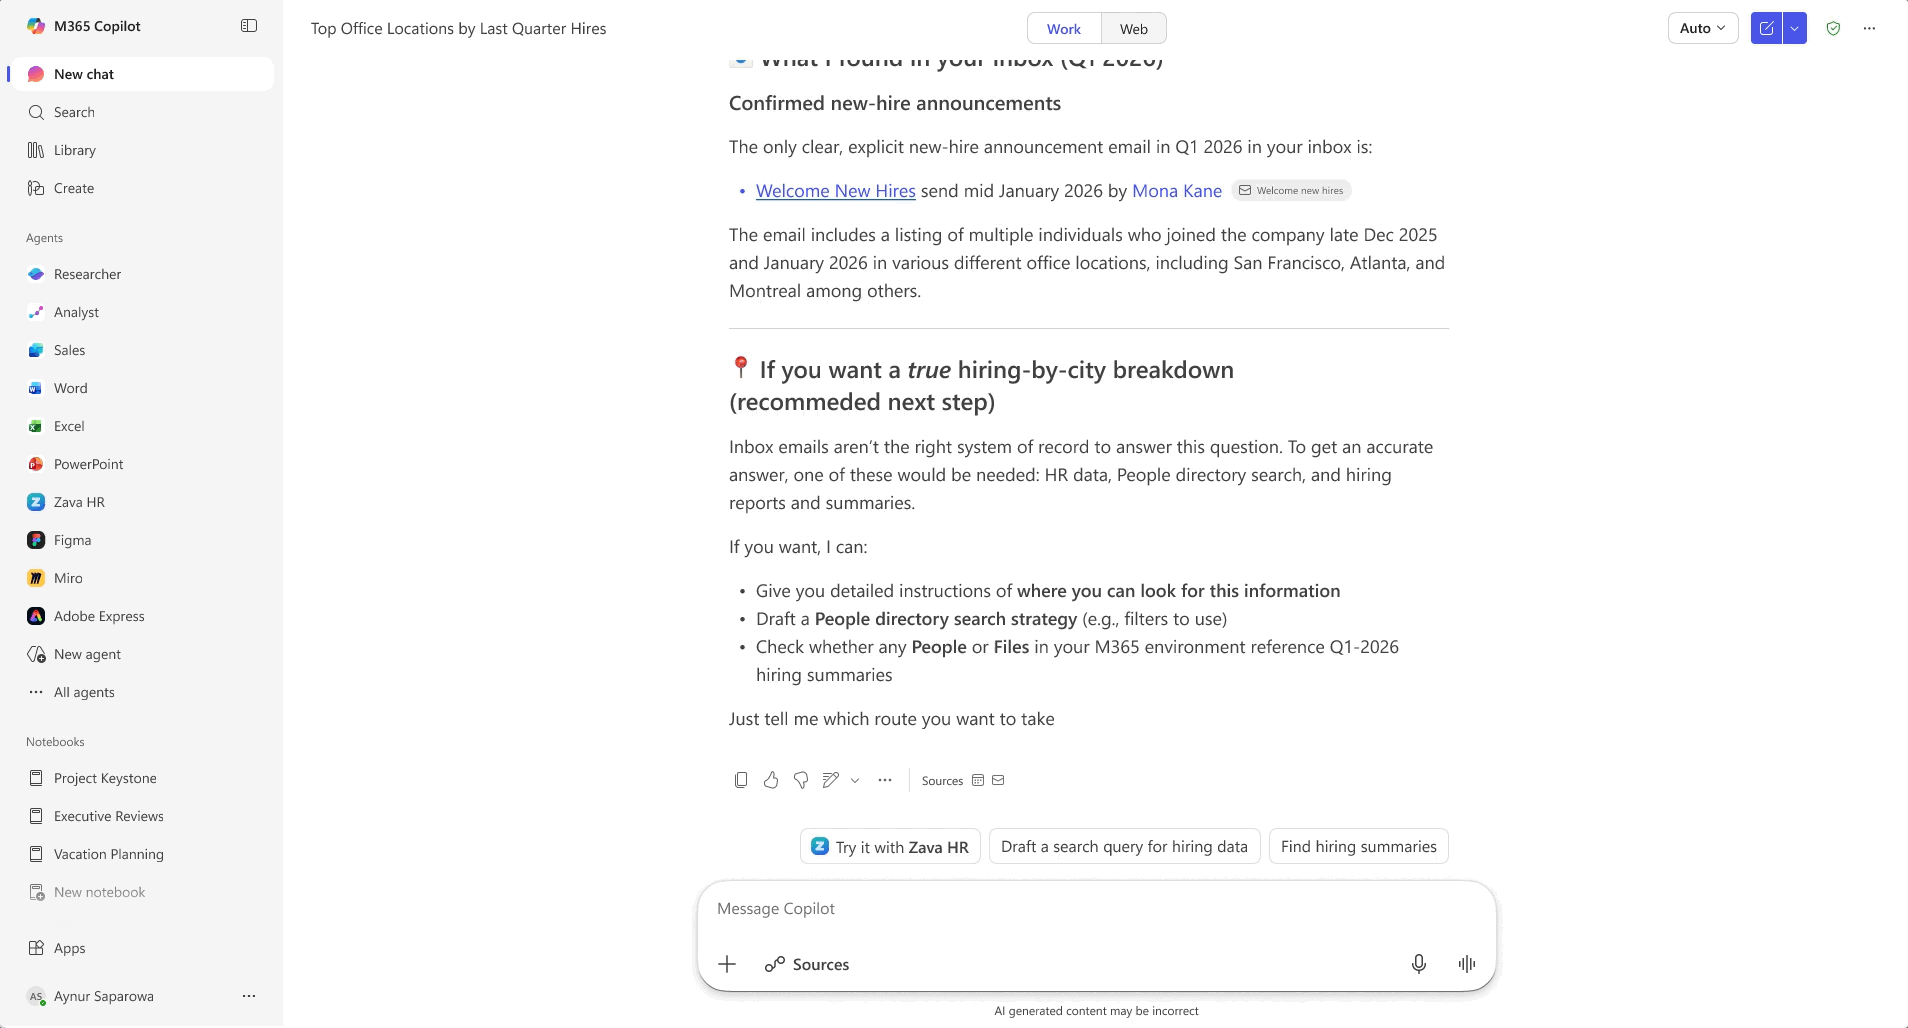
Task: Open the Welcome New Hires email link
Action: [835, 191]
